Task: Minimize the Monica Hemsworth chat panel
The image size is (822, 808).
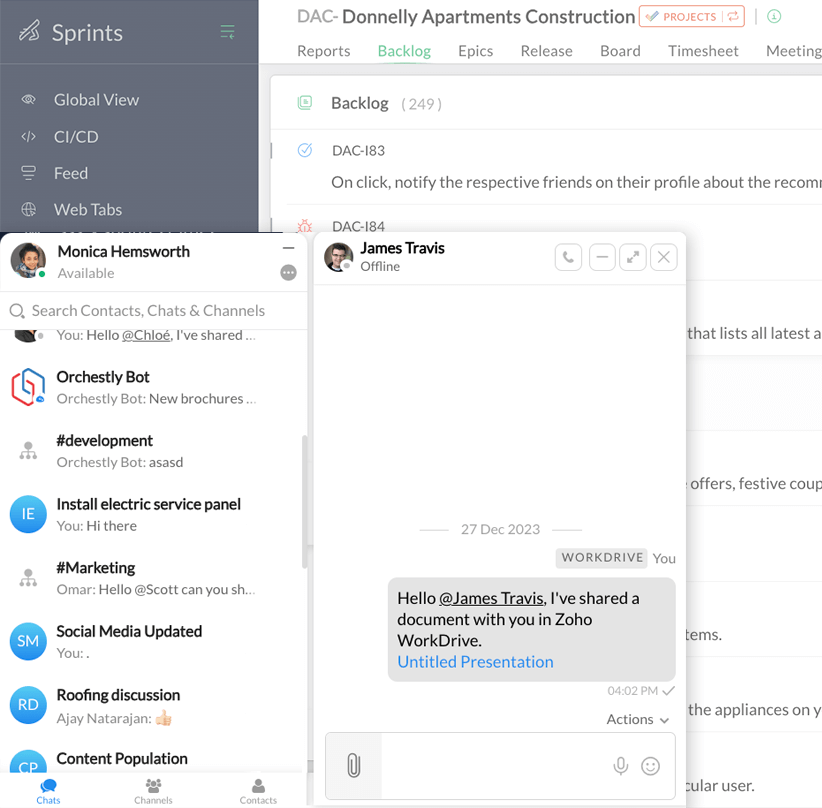Action: pos(288,248)
